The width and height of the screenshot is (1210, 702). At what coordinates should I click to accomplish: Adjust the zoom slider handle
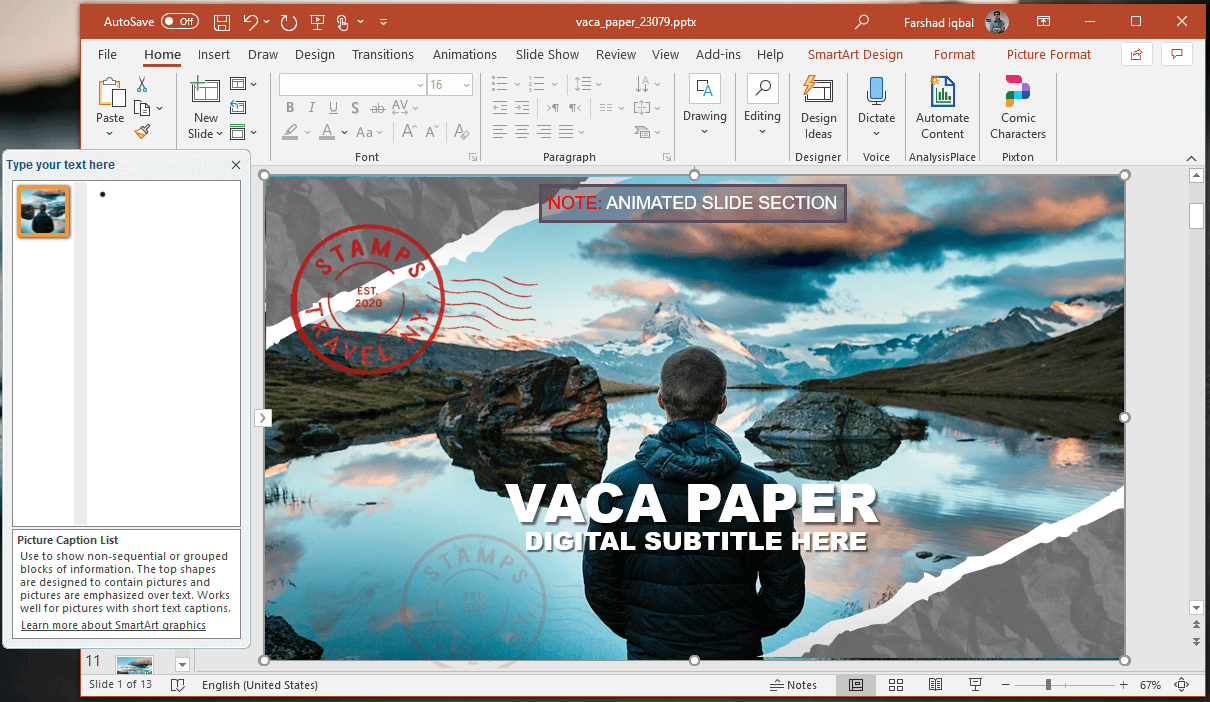tap(1048, 685)
